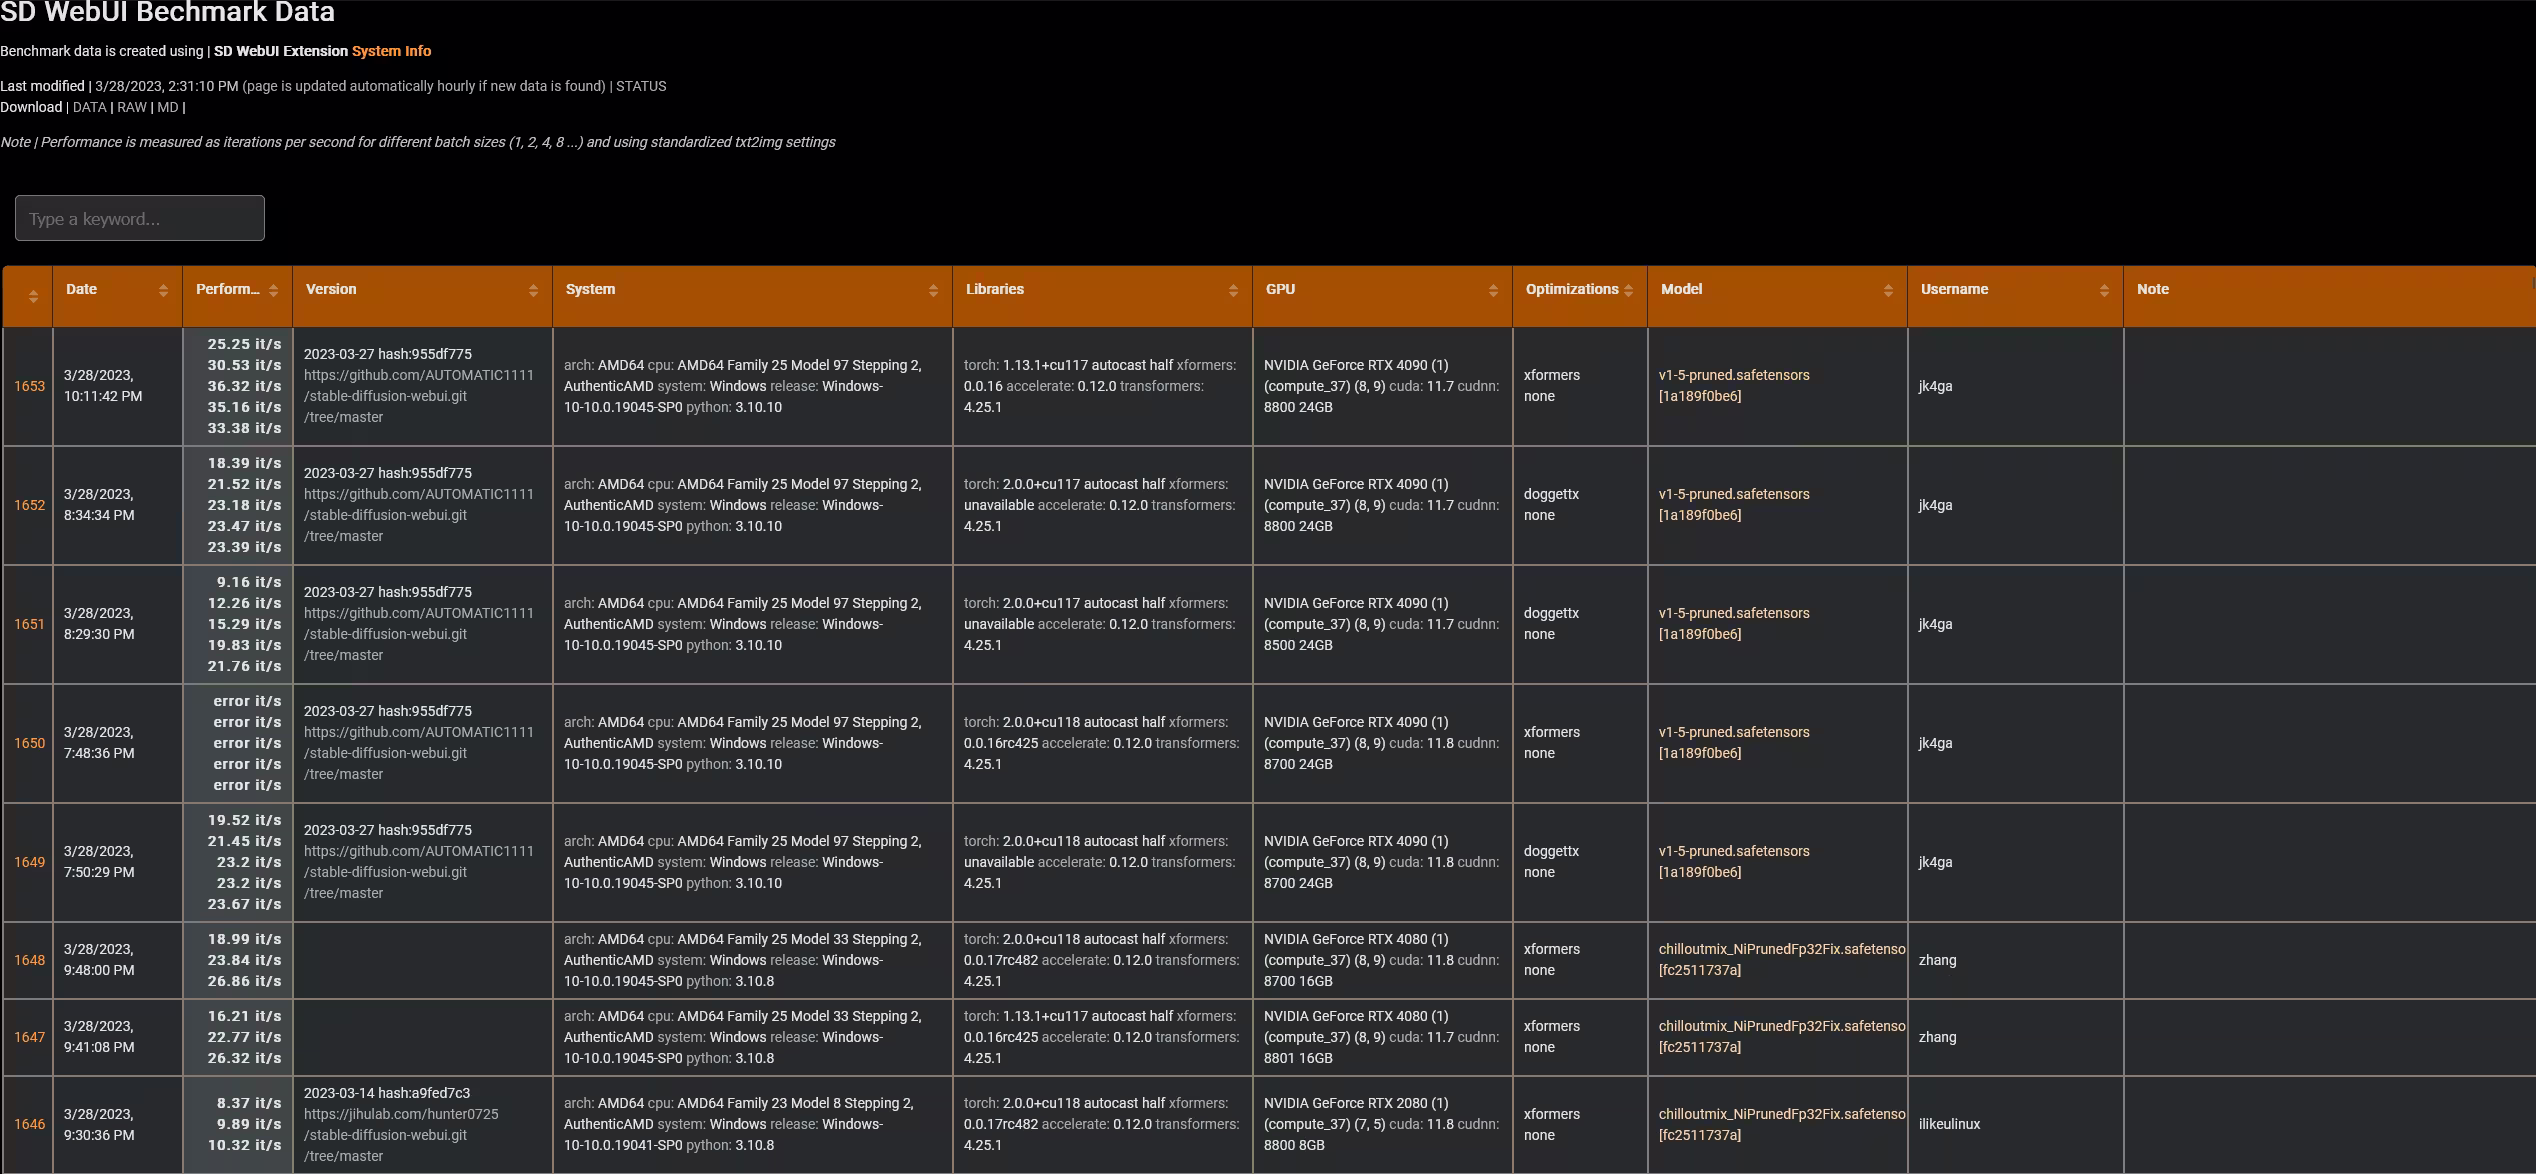The image size is (2536, 1174).
Task: Click the Model column sort icon
Action: coord(1888,290)
